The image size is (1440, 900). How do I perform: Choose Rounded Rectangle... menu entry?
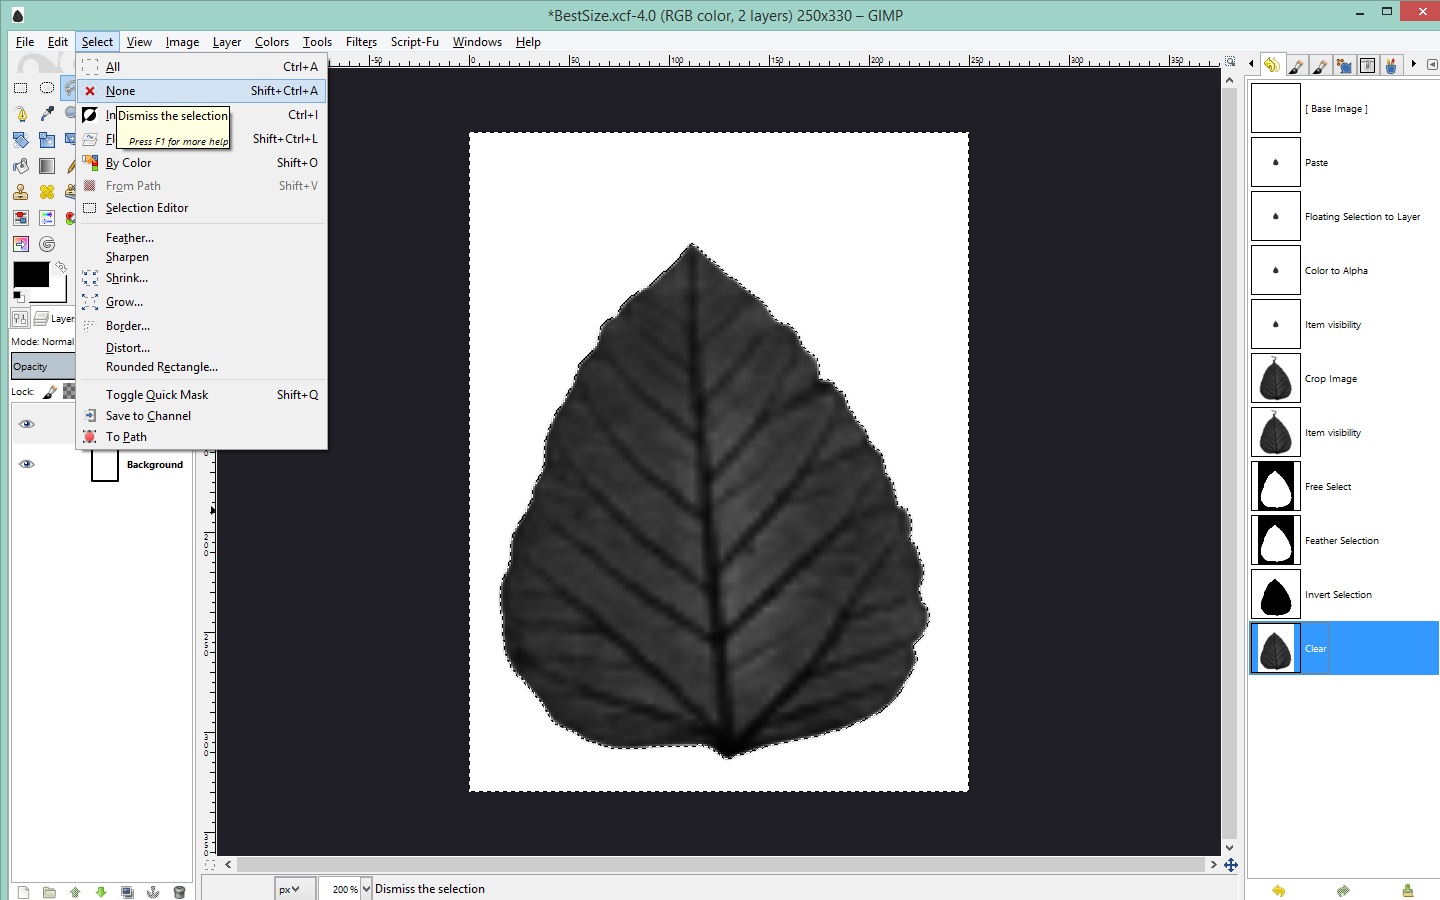tap(201, 367)
